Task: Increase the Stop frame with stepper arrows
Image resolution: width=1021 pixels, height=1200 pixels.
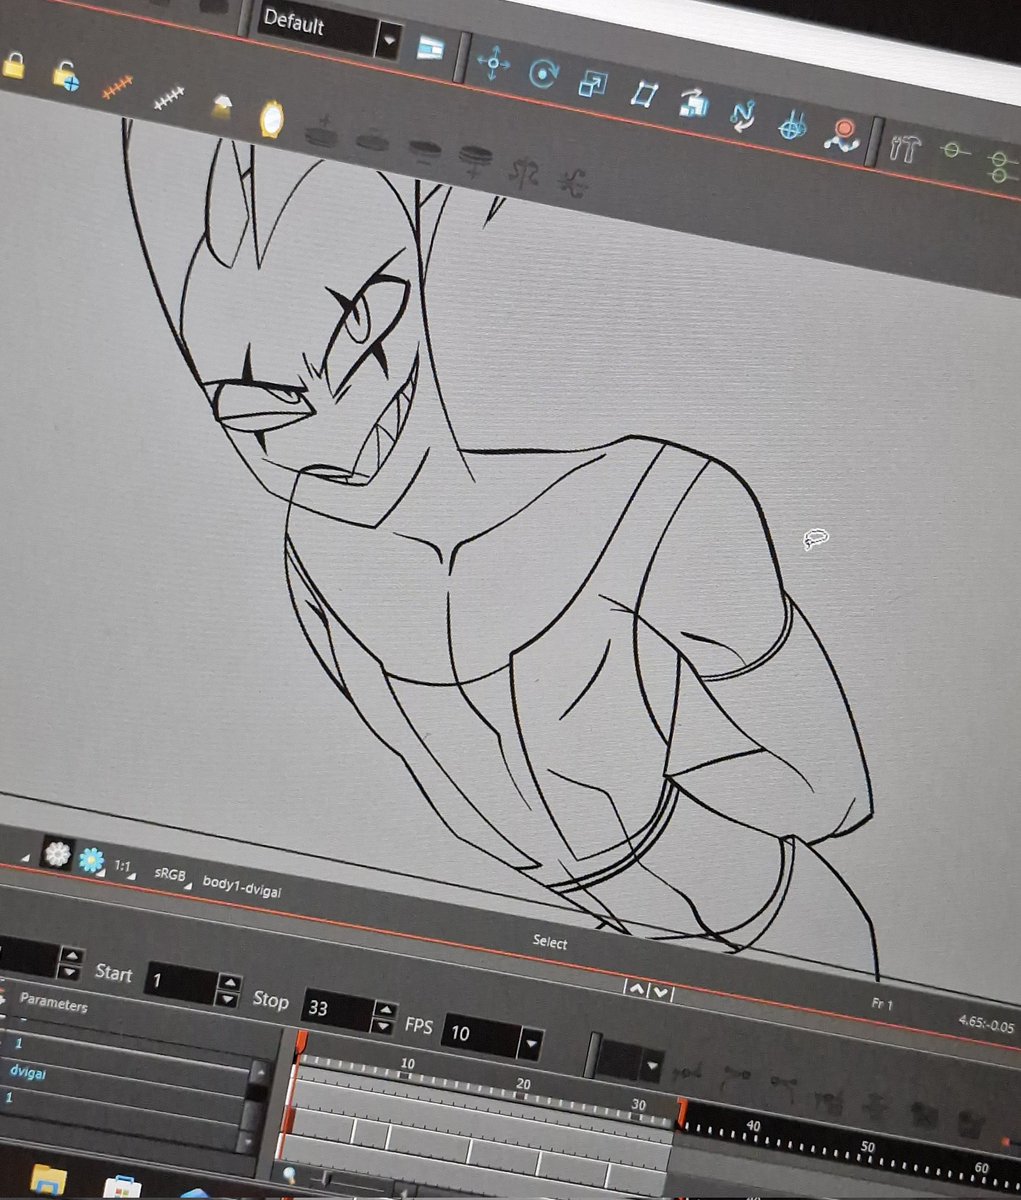Action: (x=385, y=1011)
